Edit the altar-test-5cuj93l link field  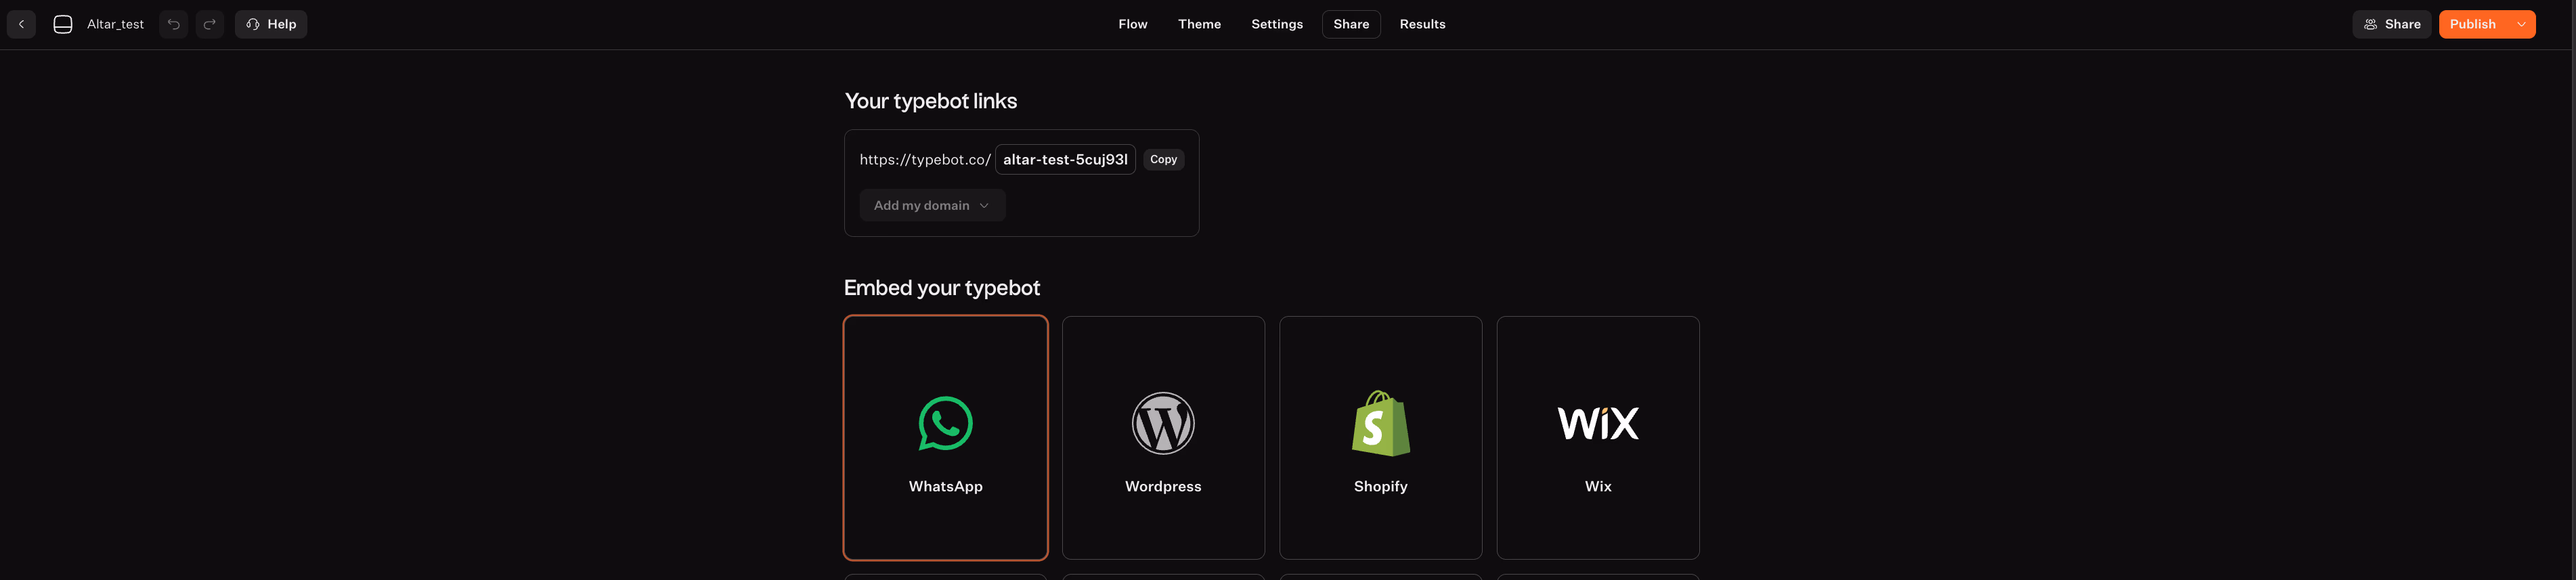1064,159
